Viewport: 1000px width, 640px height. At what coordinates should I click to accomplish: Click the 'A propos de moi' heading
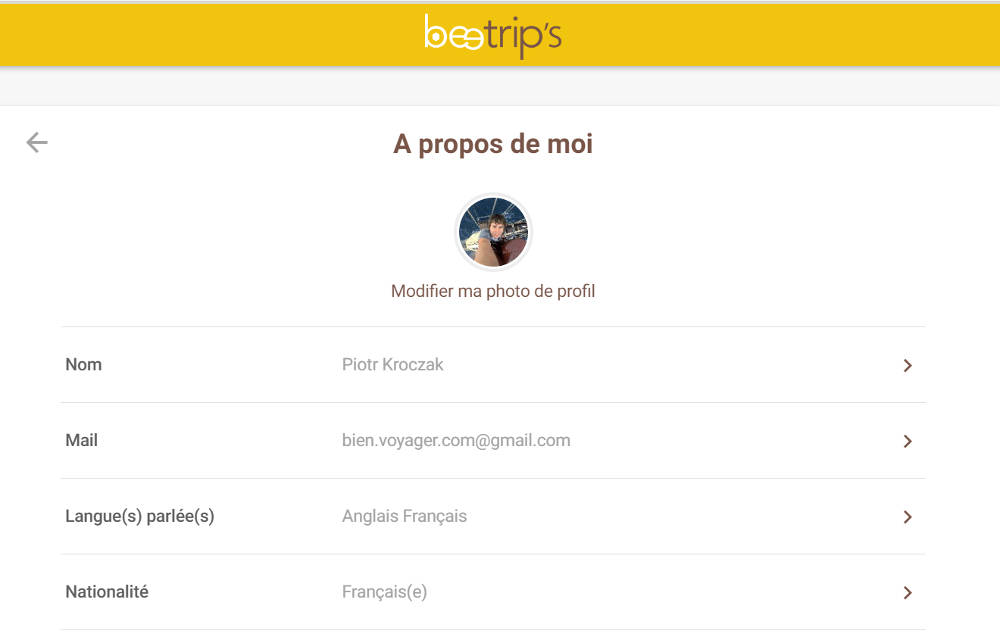(493, 144)
